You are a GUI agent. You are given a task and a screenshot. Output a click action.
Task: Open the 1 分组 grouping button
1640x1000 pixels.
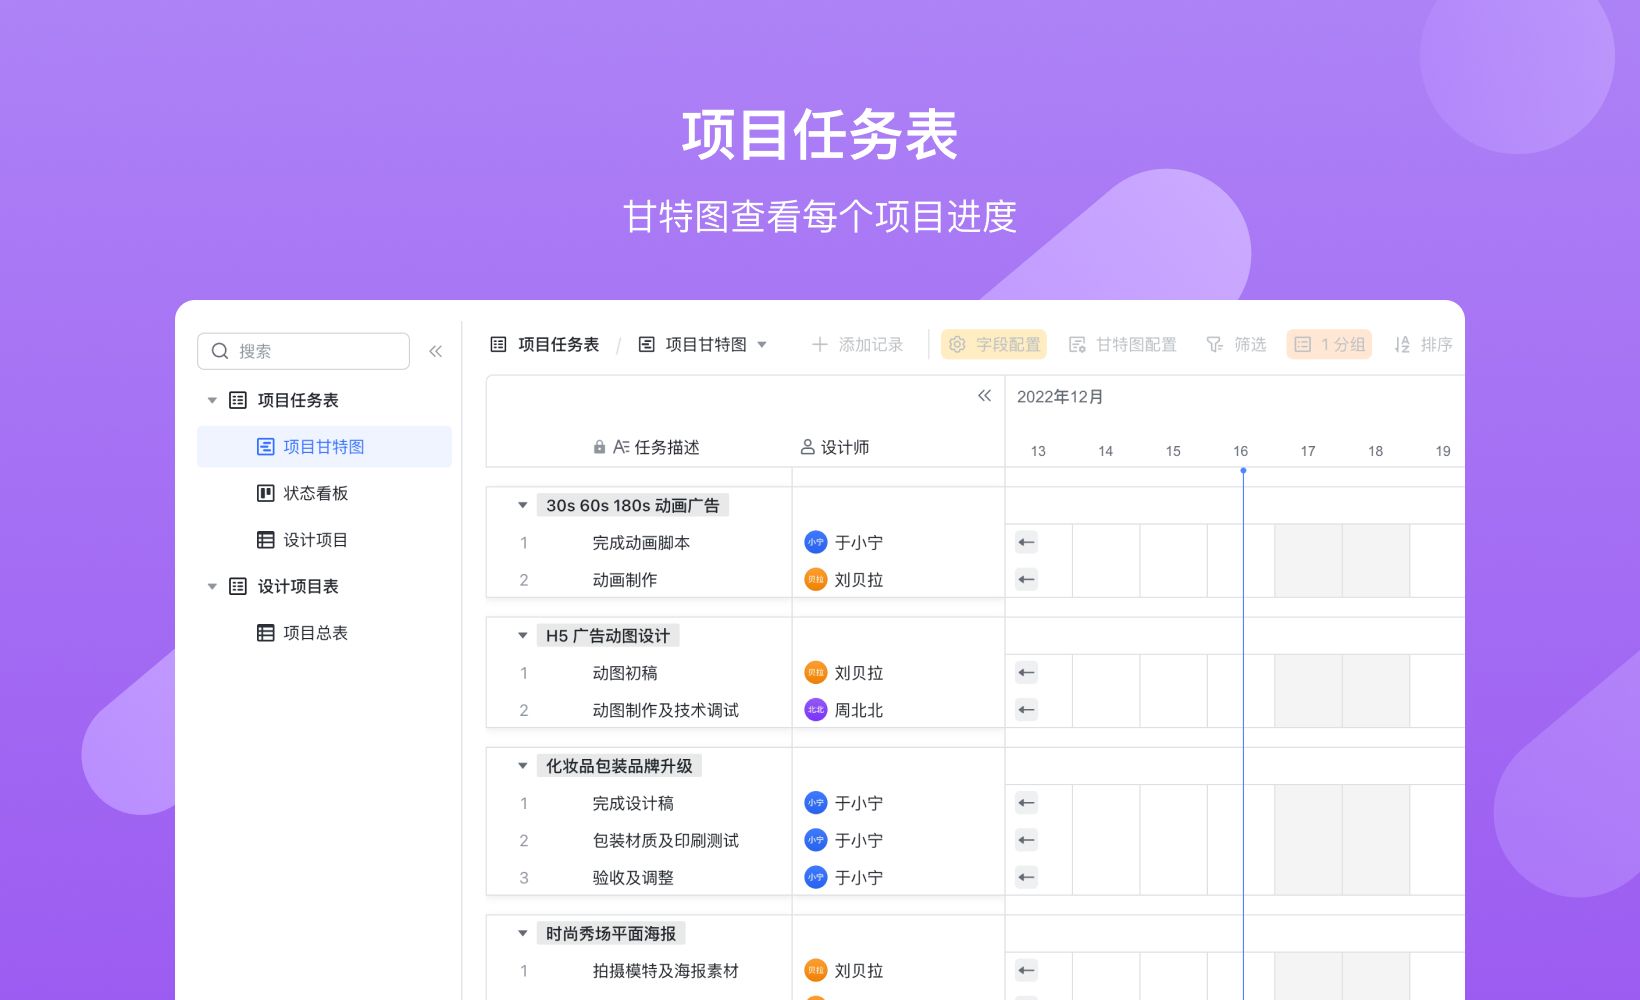[1329, 344]
